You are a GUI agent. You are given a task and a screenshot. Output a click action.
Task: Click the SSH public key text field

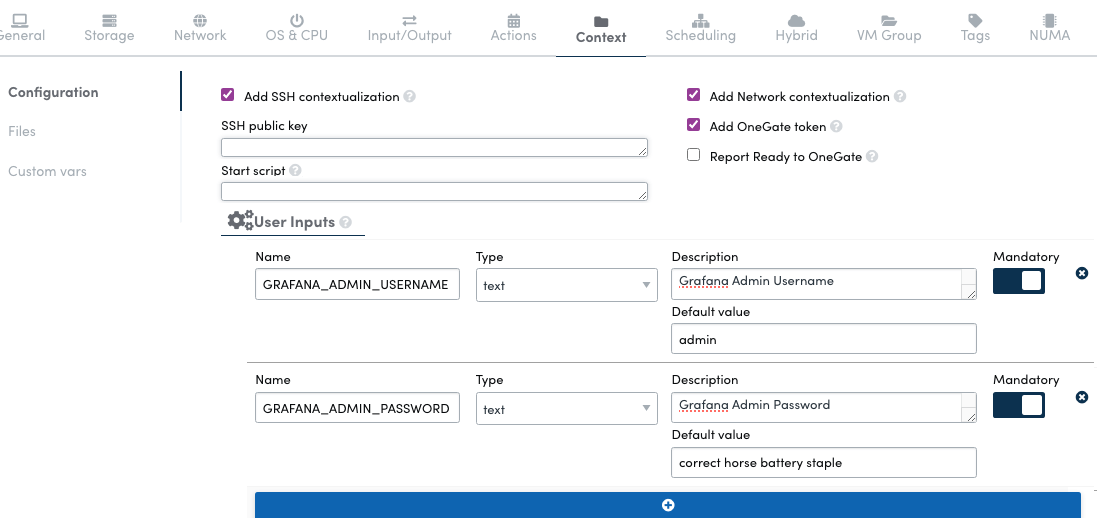pos(434,147)
